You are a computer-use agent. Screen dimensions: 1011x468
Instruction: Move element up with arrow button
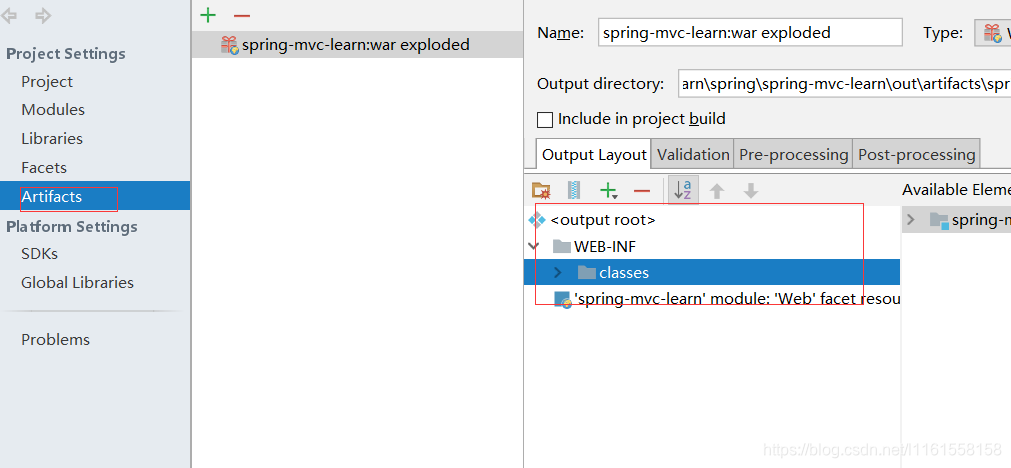(717, 190)
